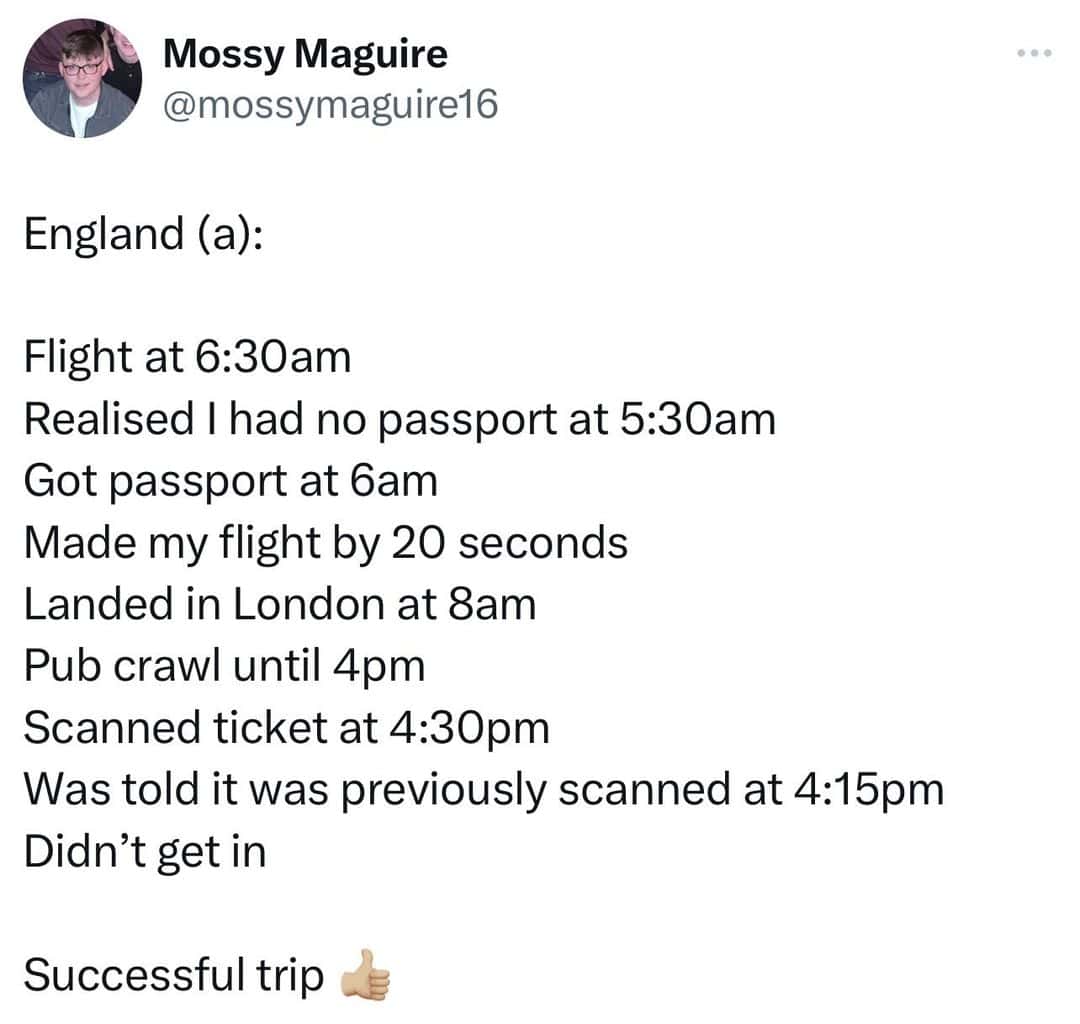Open the @mossymaguire16 handle link
This screenshot has height=1024, width=1080.
[x=329, y=104]
